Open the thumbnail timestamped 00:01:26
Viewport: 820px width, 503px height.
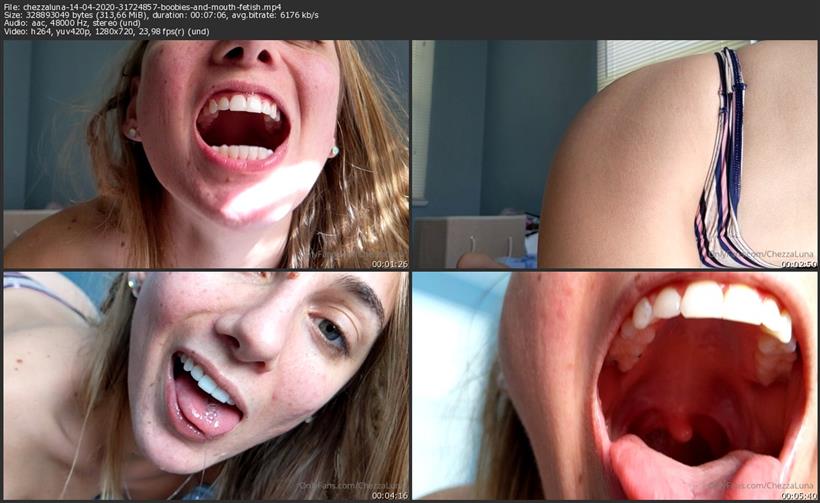point(205,154)
